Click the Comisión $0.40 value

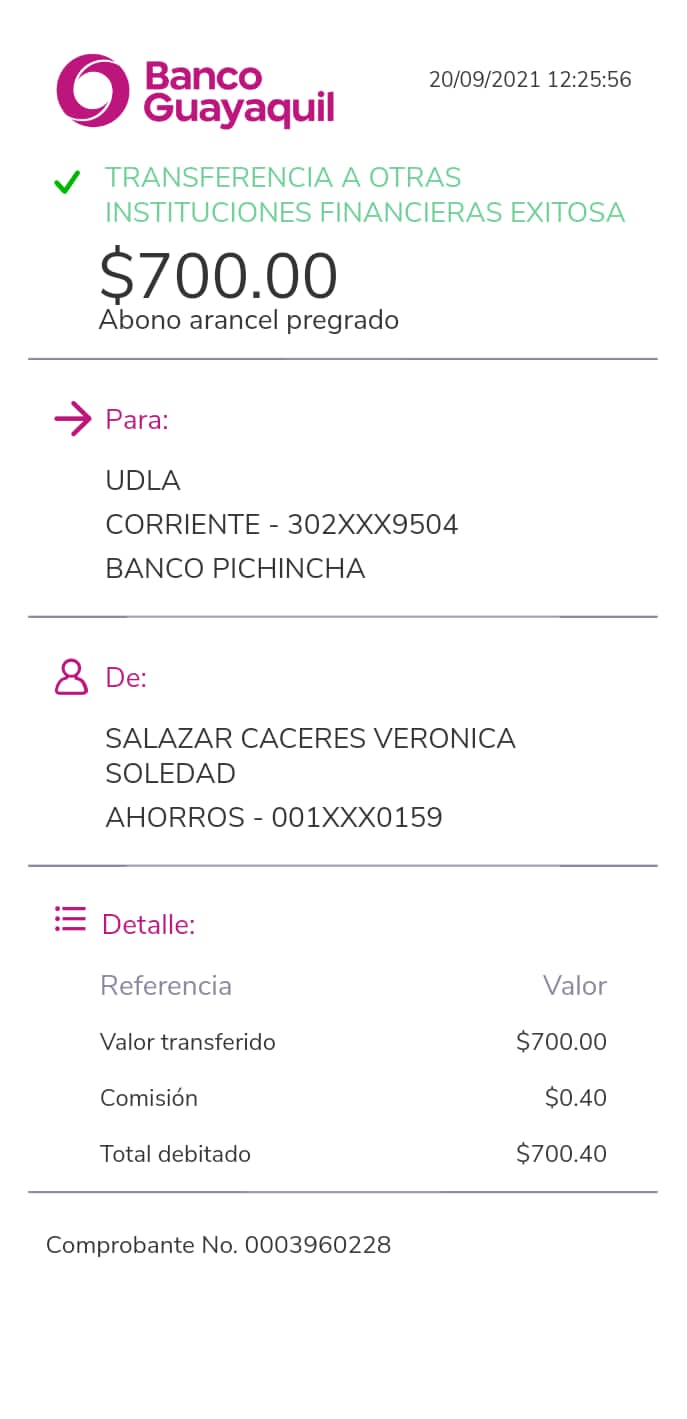pyautogui.click(x=575, y=1098)
